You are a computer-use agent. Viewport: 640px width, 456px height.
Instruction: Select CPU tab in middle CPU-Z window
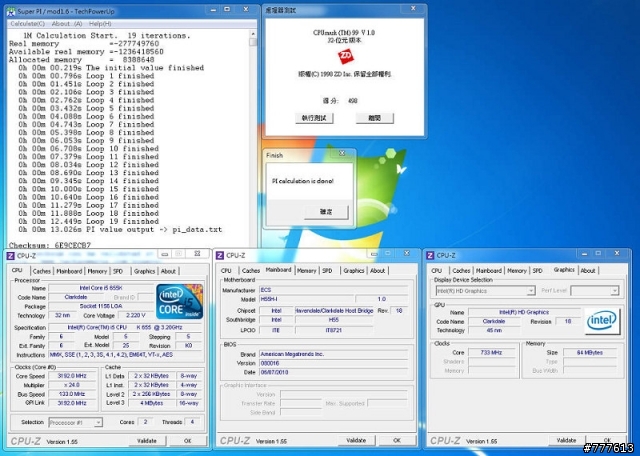pyautogui.click(x=226, y=271)
